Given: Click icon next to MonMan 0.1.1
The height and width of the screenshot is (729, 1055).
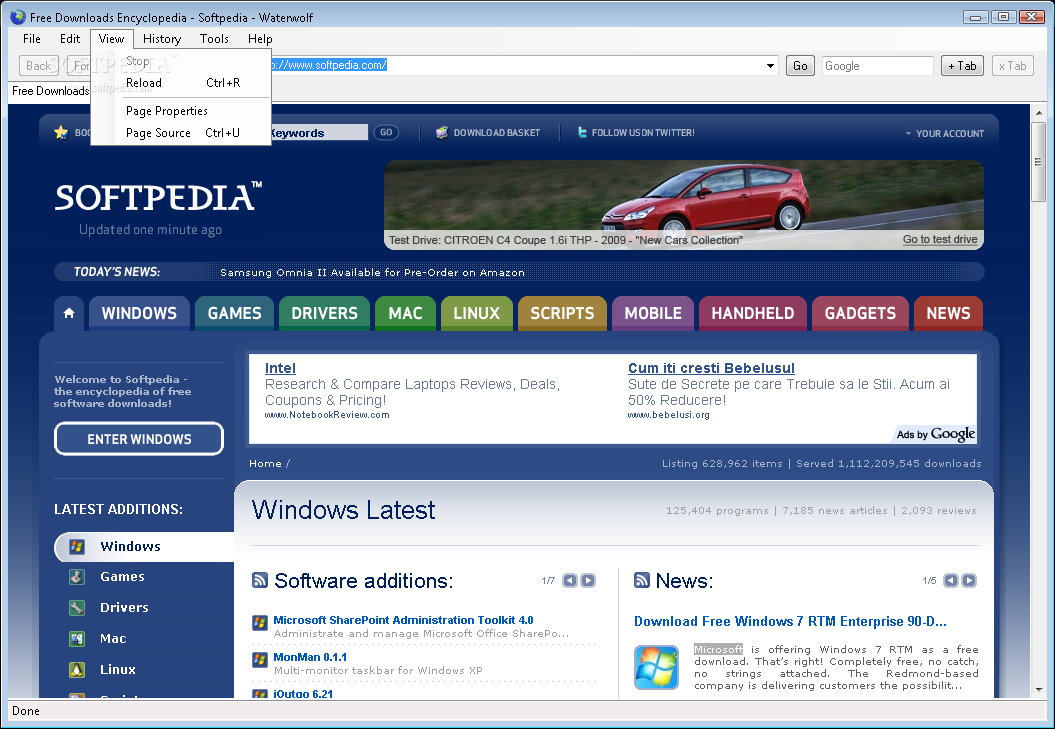Looking at the screenshot, I should 260,660.
